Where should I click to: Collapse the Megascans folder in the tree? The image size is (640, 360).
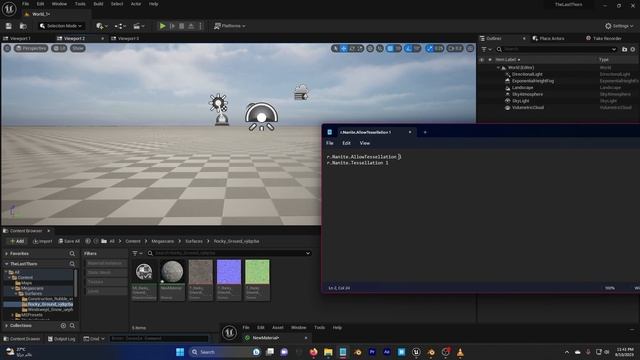point(13,289)
